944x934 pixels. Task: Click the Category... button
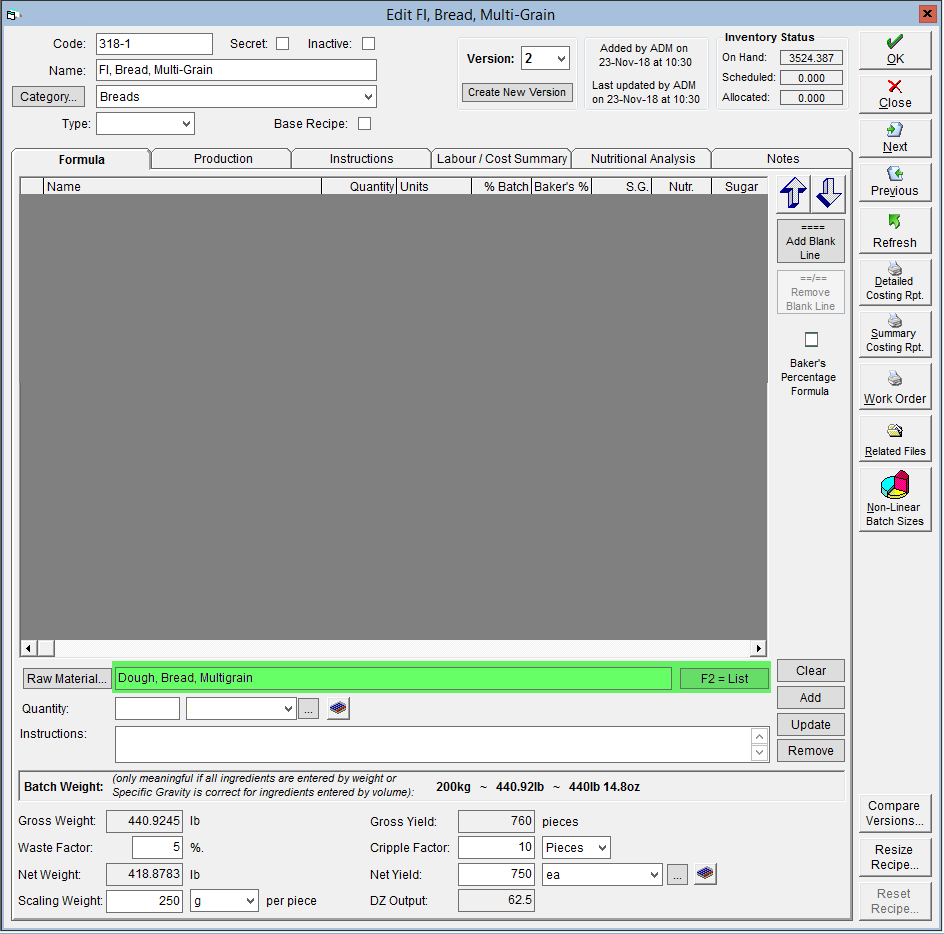pos(48,96)
